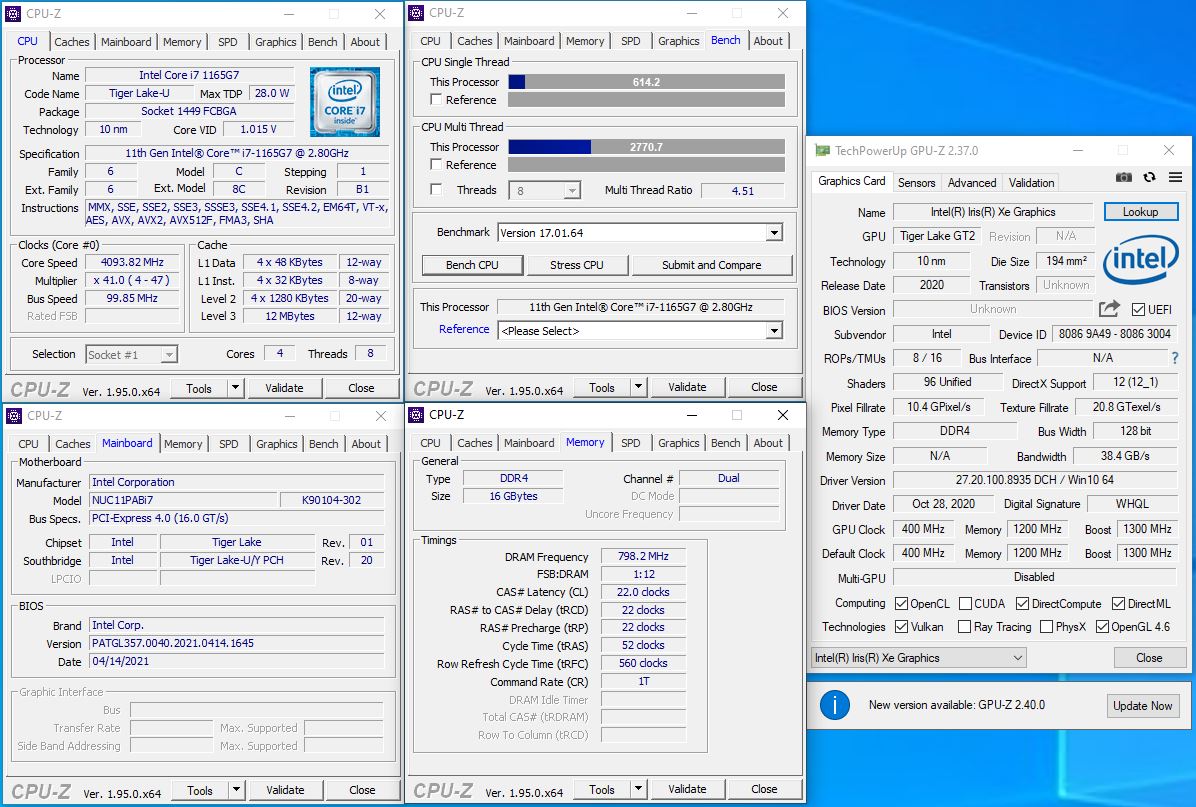The height and width of the screenshot is (807, 1196).
Task: Switch to Caches tab in CPU window
Action: pyautogui.click(x=72, y=42)
